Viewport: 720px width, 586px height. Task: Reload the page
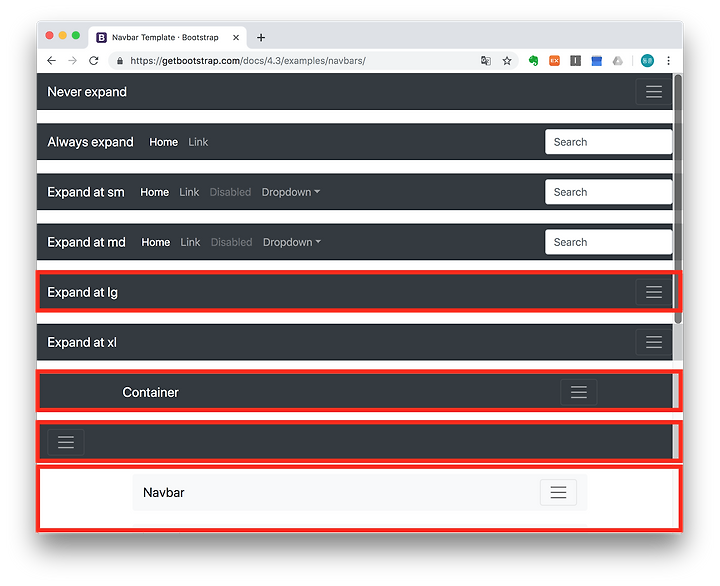[94, 61]
